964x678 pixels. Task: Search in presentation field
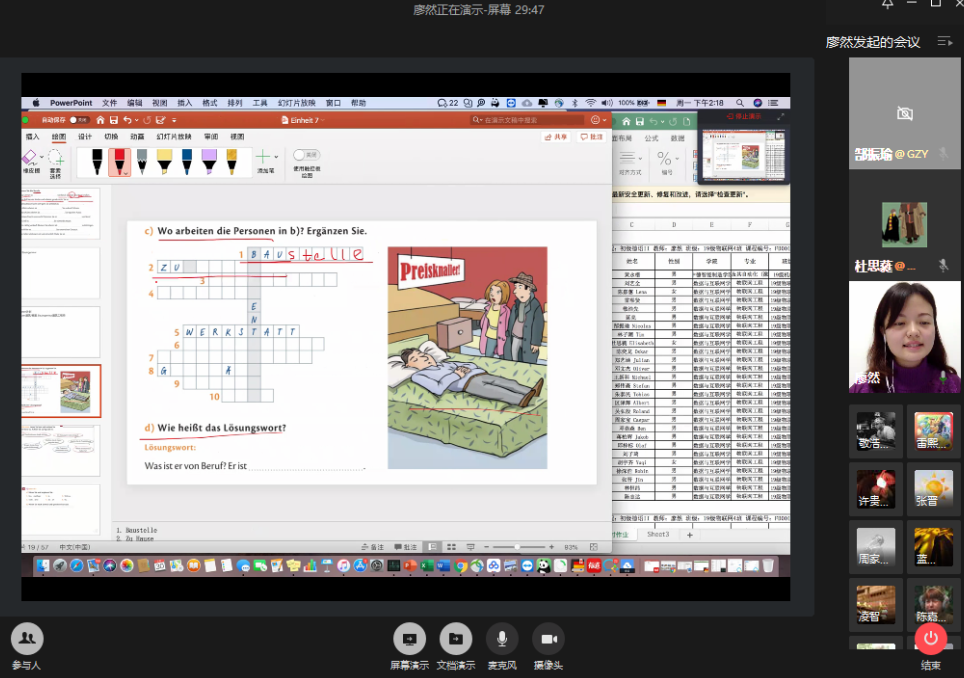(528, 120)
